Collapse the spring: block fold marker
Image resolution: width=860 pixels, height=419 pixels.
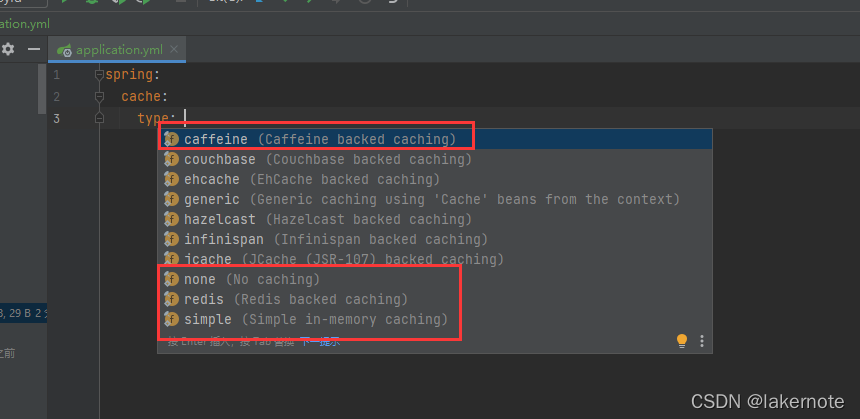coord(99,75)
